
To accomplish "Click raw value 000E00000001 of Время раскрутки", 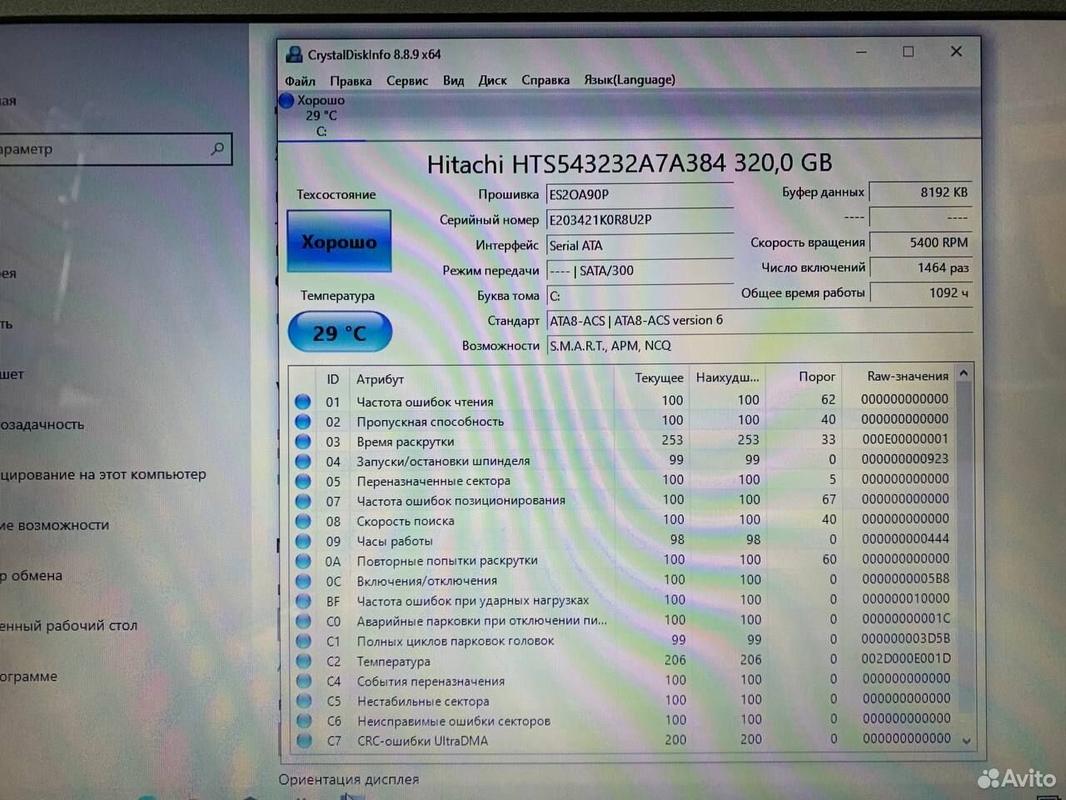I will tap(905, 439).
